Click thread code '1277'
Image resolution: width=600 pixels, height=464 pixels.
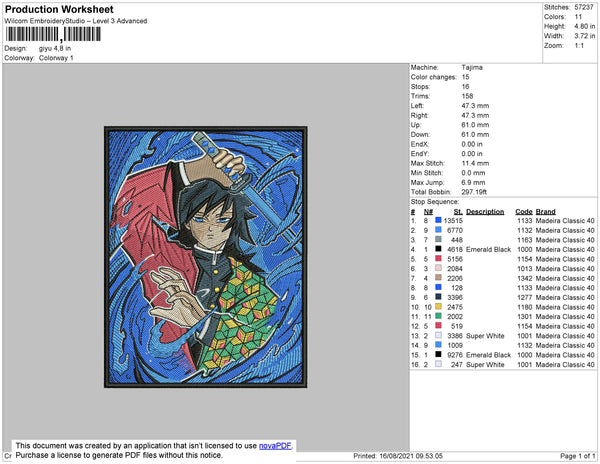[x=525, y=297]
